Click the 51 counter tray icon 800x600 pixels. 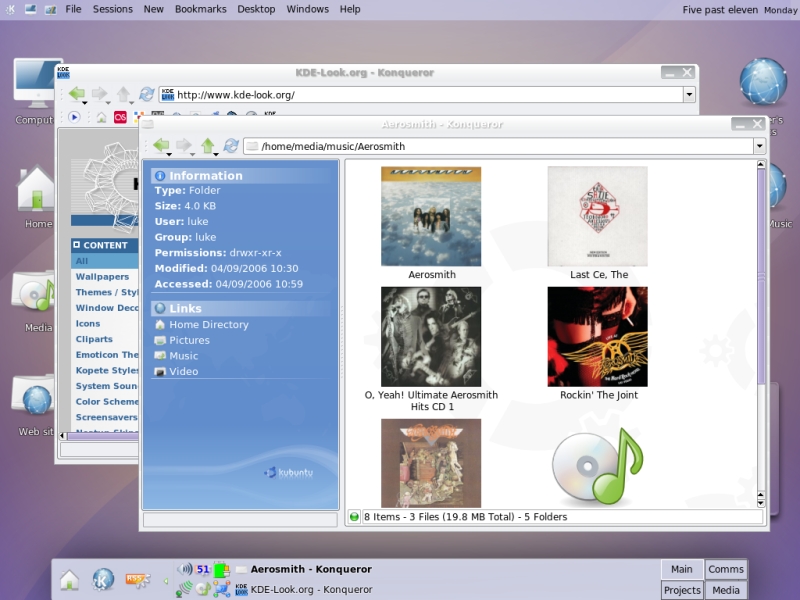(x=203, y=569)
